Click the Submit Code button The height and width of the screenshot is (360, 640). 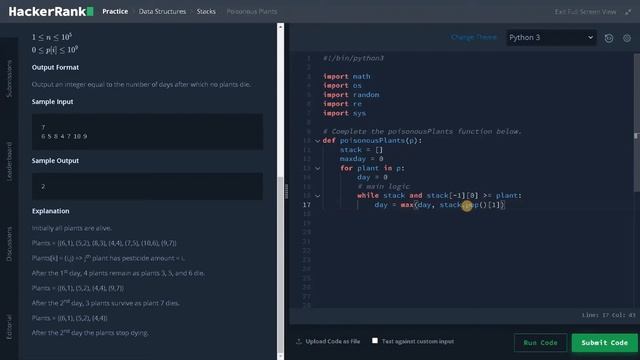(604, 342)
